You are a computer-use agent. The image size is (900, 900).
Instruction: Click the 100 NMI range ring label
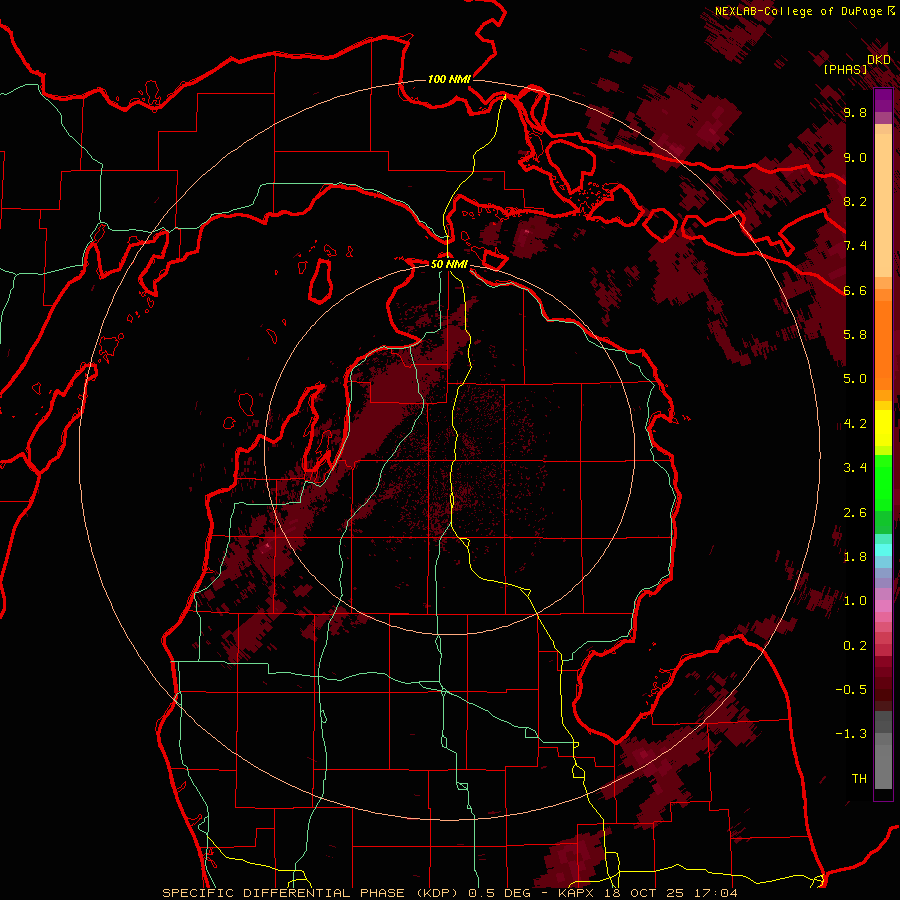[449, 79]
